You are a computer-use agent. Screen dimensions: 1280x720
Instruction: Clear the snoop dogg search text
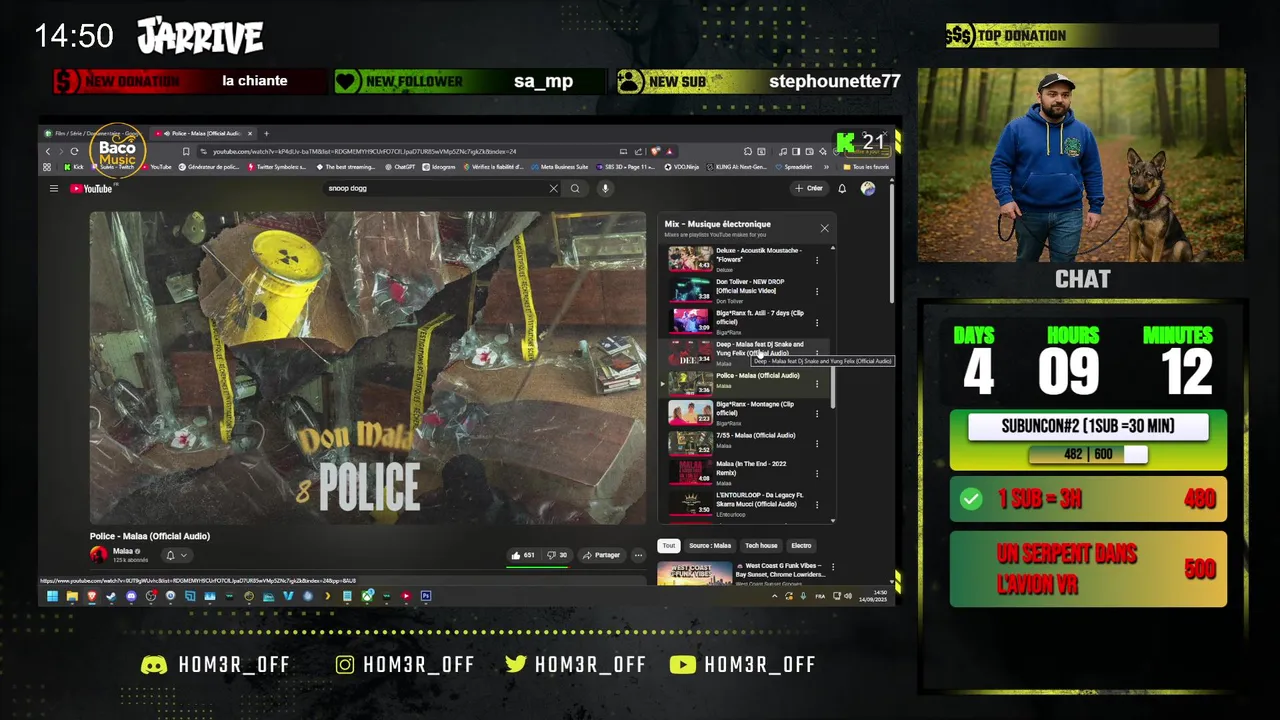coord(553,188)
